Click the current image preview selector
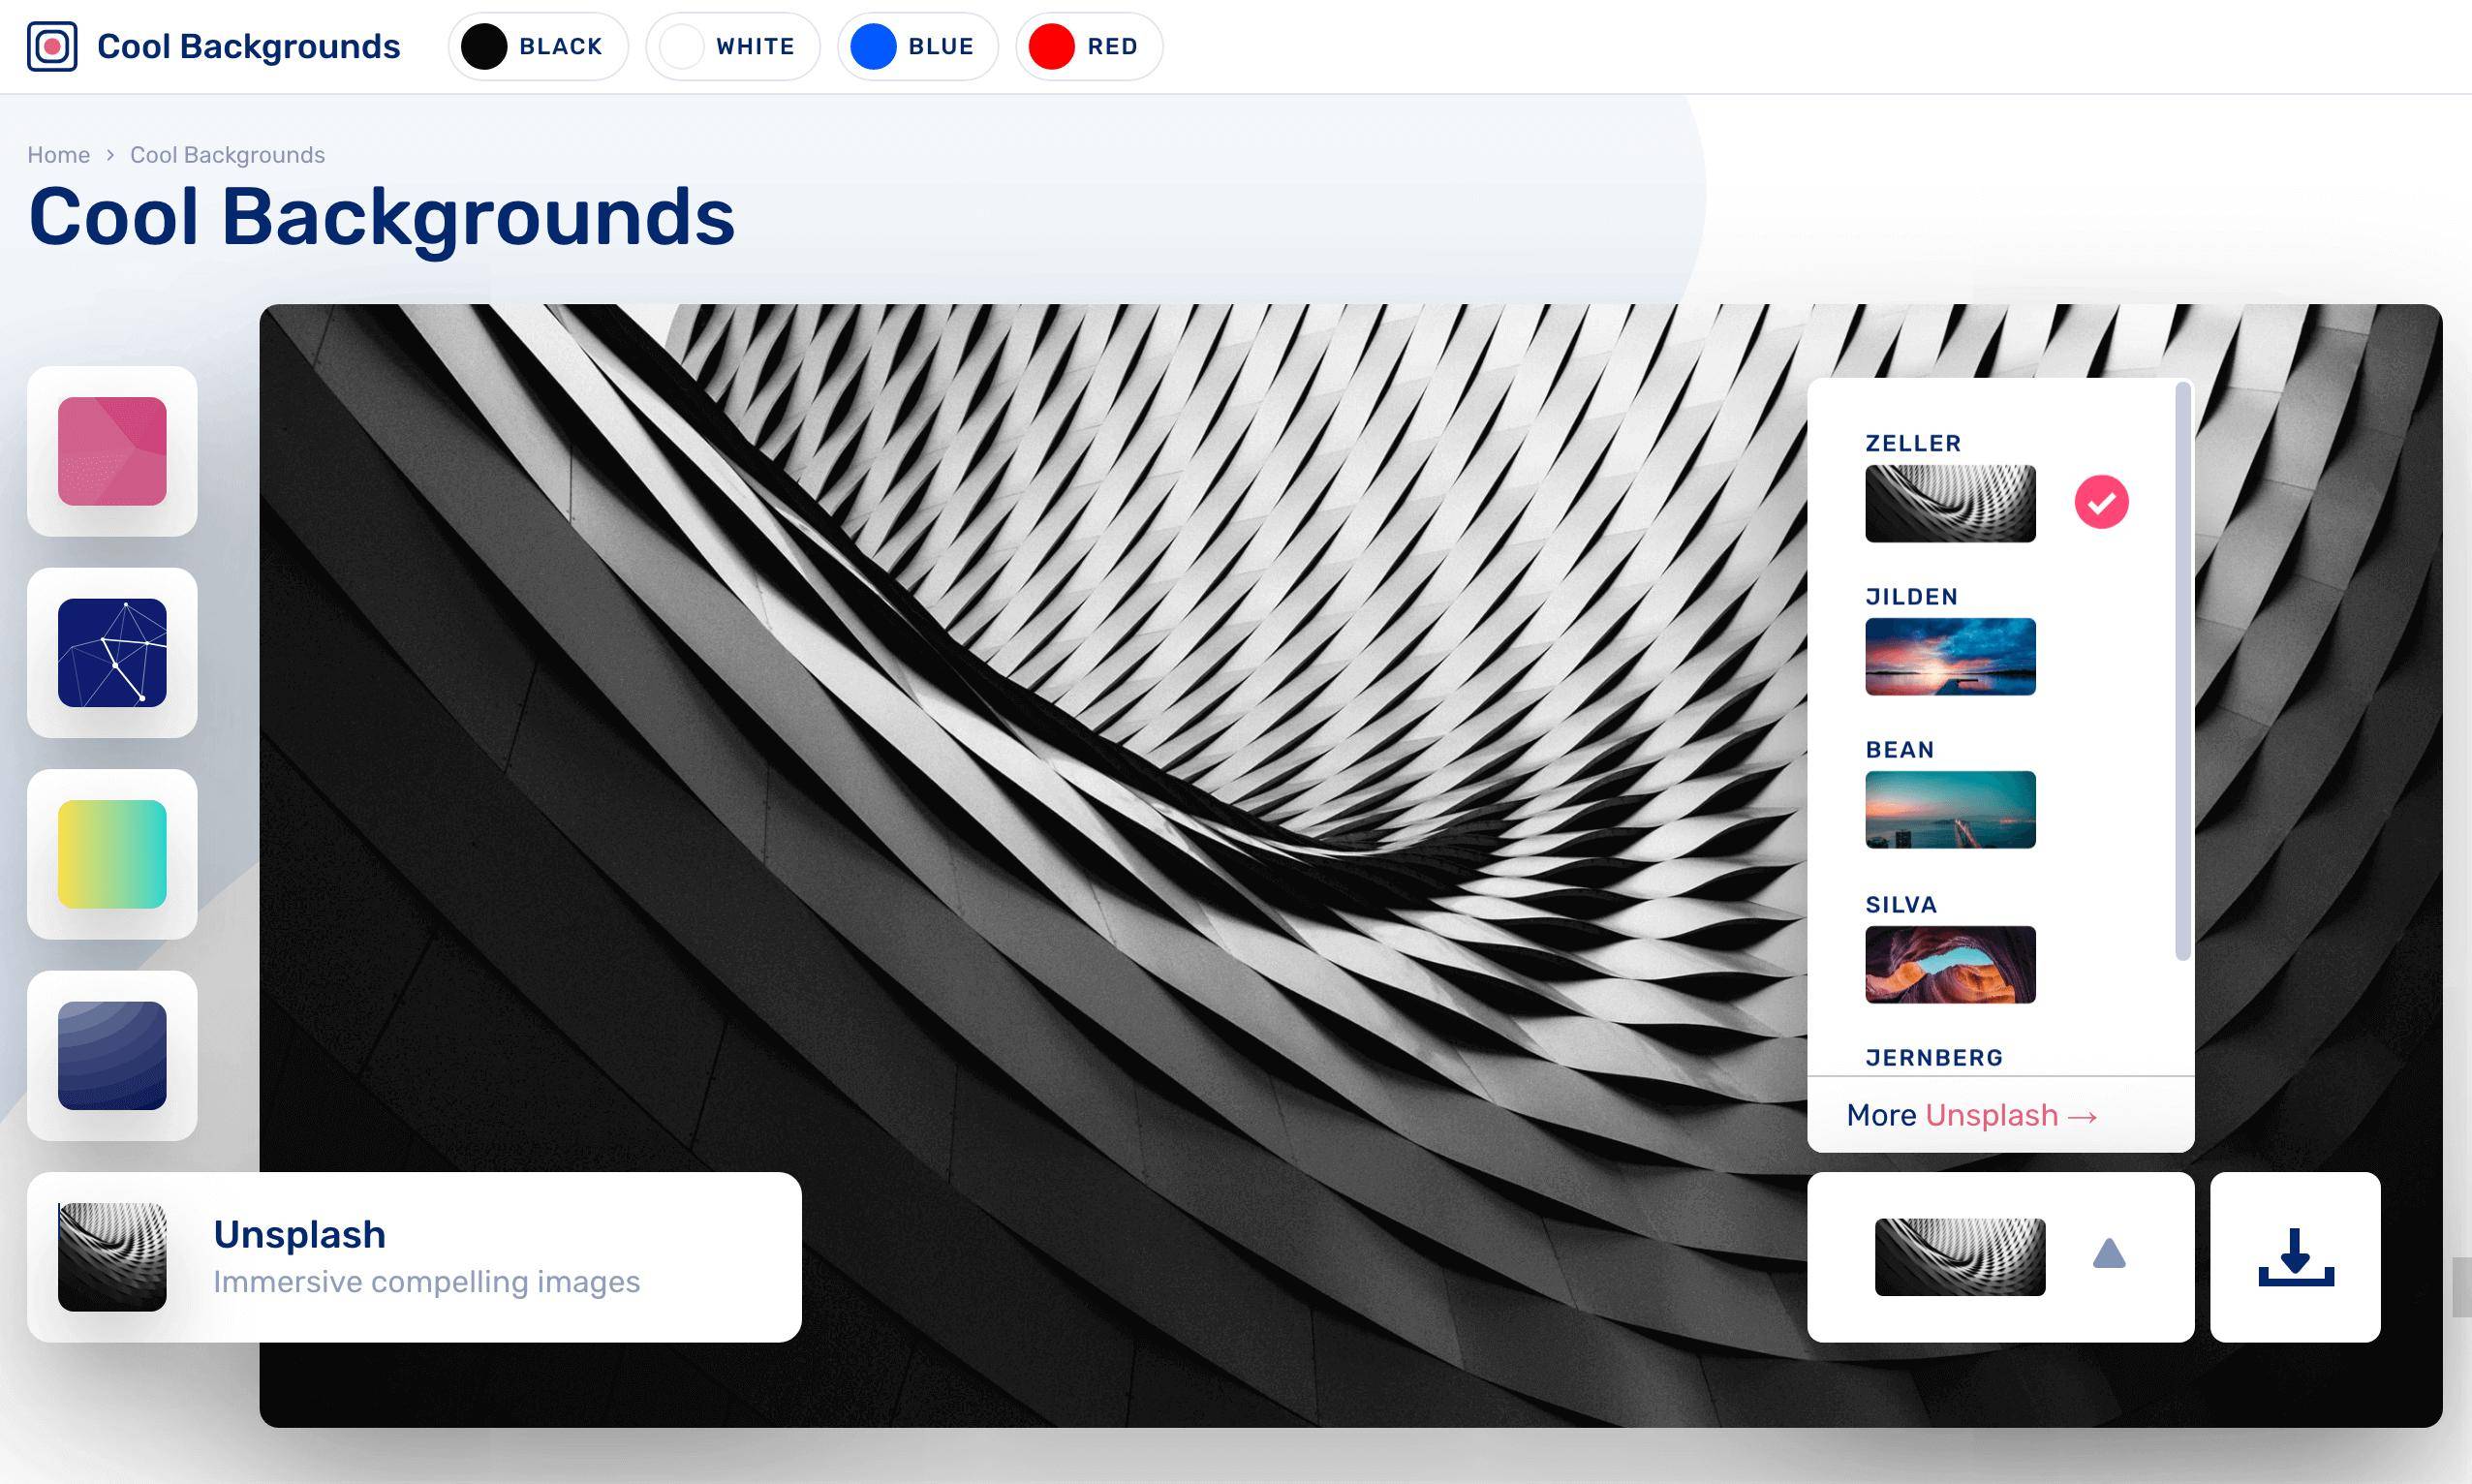 [x=1959, y=1257]
